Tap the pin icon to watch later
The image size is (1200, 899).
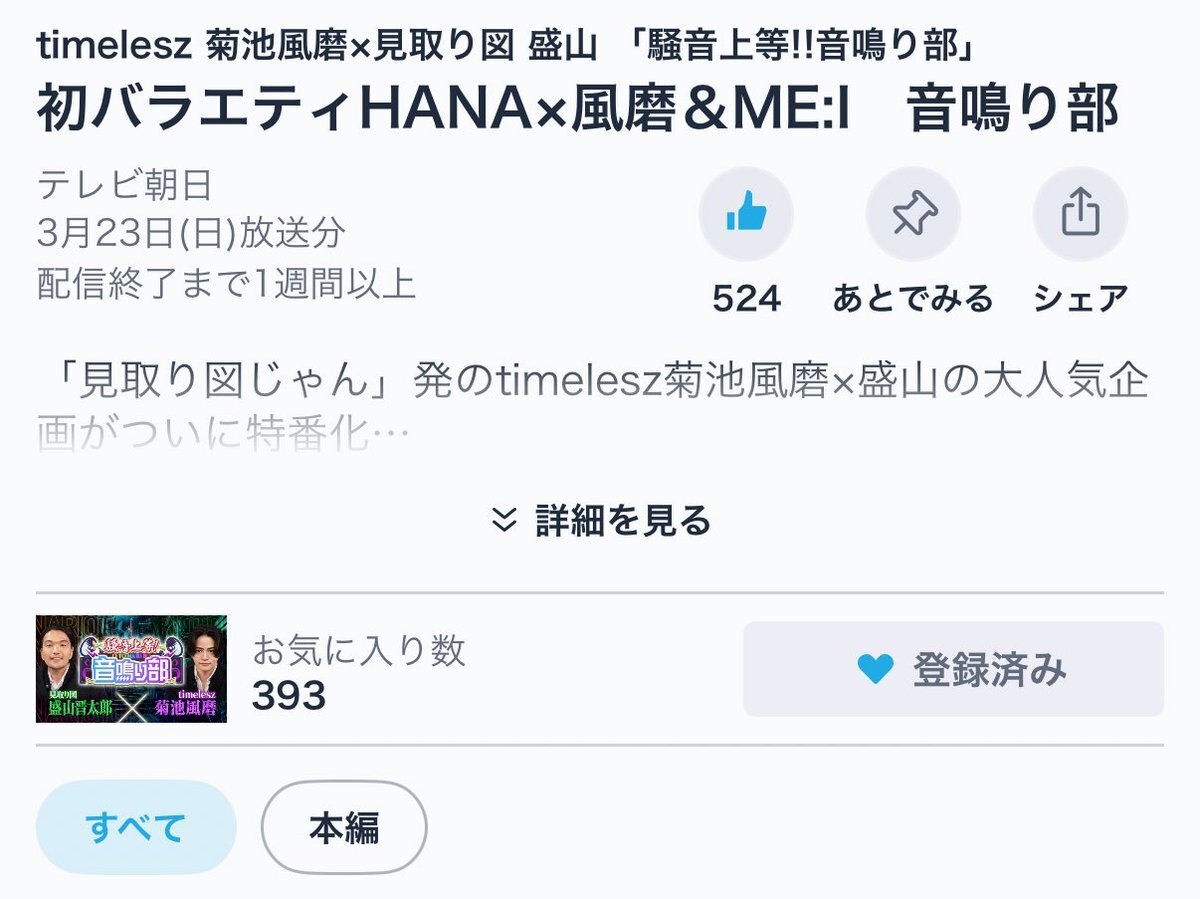(x=913, y=214)
